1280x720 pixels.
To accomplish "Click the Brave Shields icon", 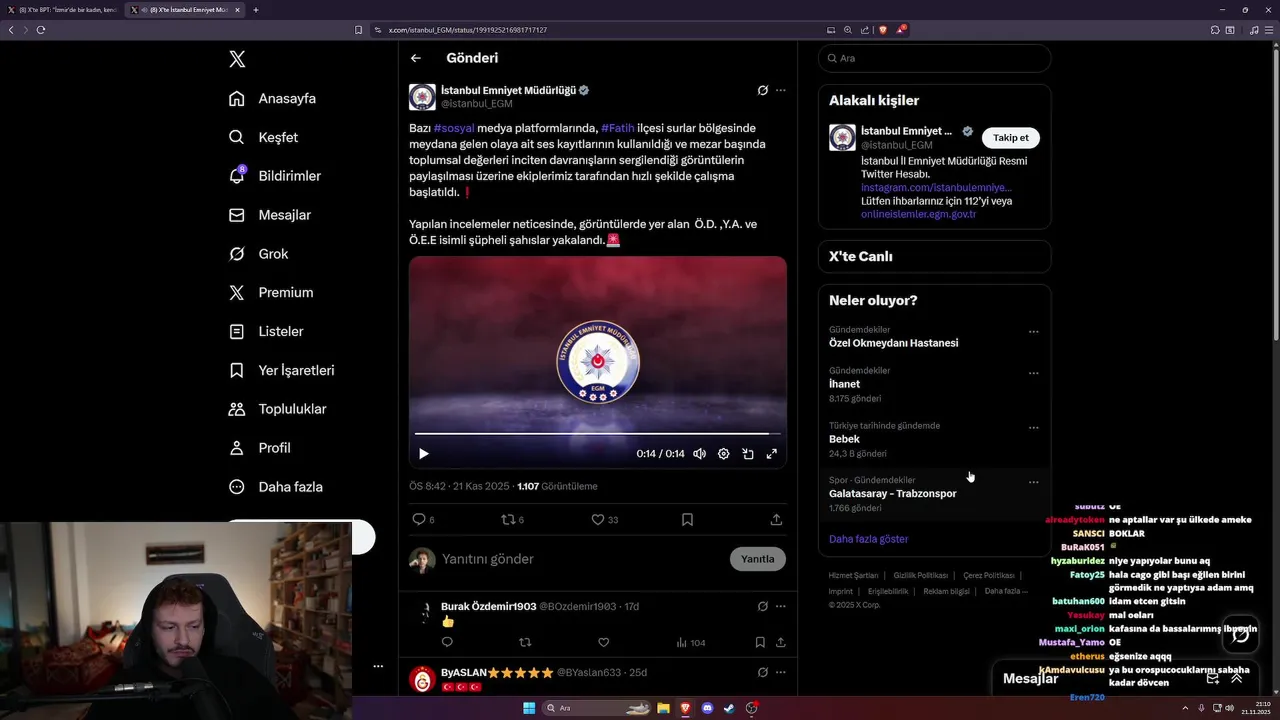I will (883, 30).
